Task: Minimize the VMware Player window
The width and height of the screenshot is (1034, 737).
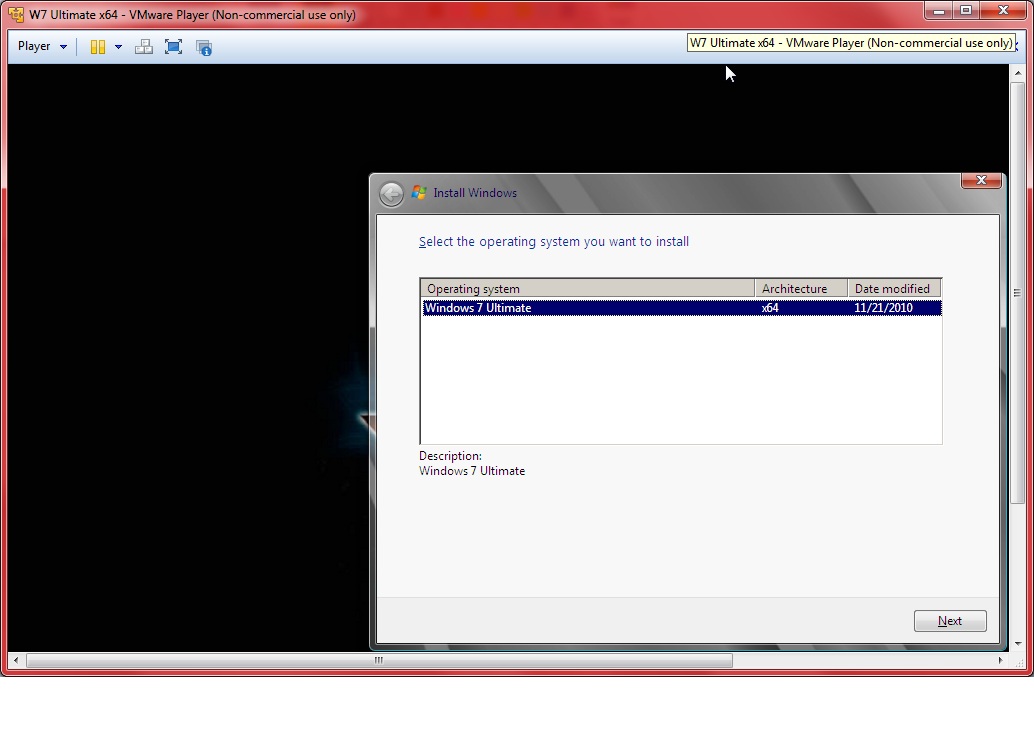Action: pyautogui.click(x=938, y=11)
